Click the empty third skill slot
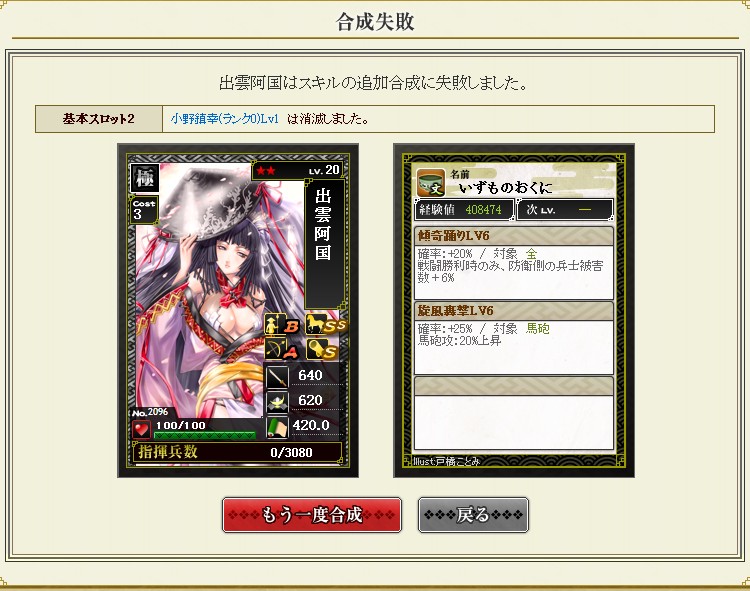This screenshot has width=750, height=591. pyautogui.click(x=514, y=413)
